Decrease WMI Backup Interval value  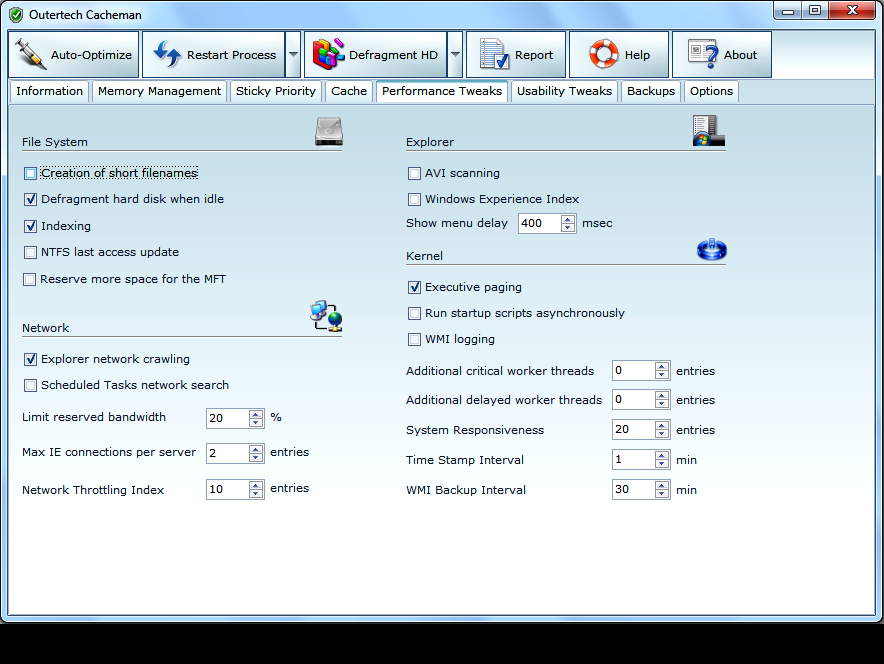tap(662, 494)
